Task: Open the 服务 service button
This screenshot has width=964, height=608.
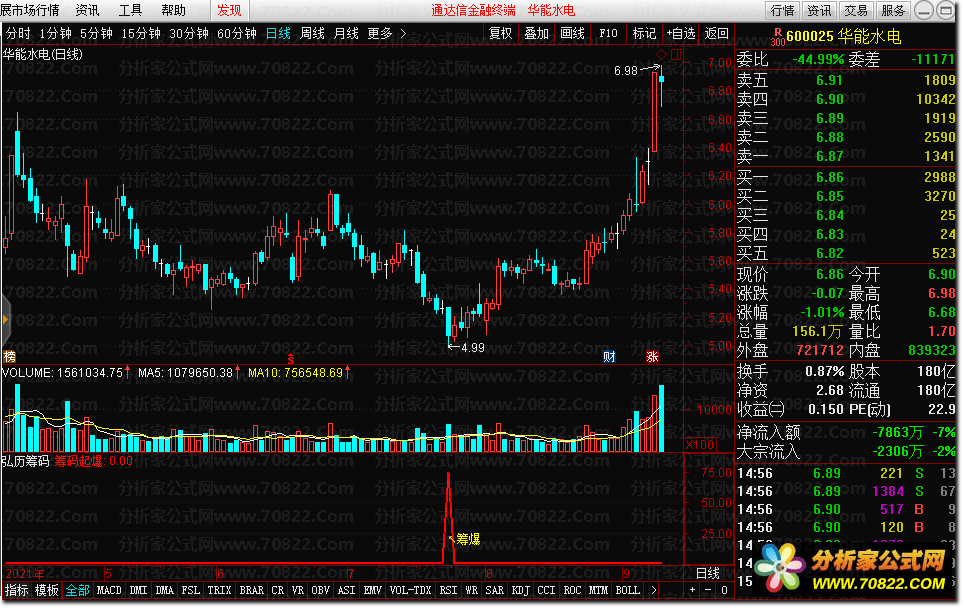Action: click(893, 10)
